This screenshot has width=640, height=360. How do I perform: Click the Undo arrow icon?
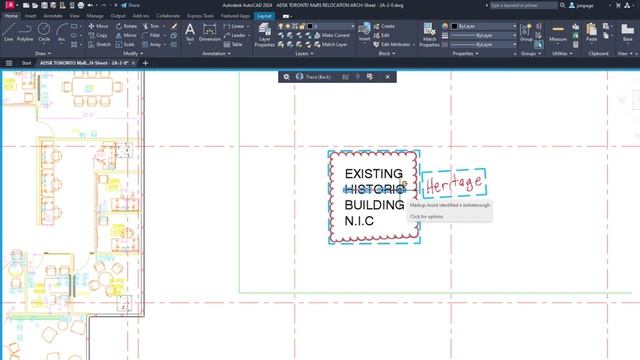pyautogui.click(x=90, y=5)
